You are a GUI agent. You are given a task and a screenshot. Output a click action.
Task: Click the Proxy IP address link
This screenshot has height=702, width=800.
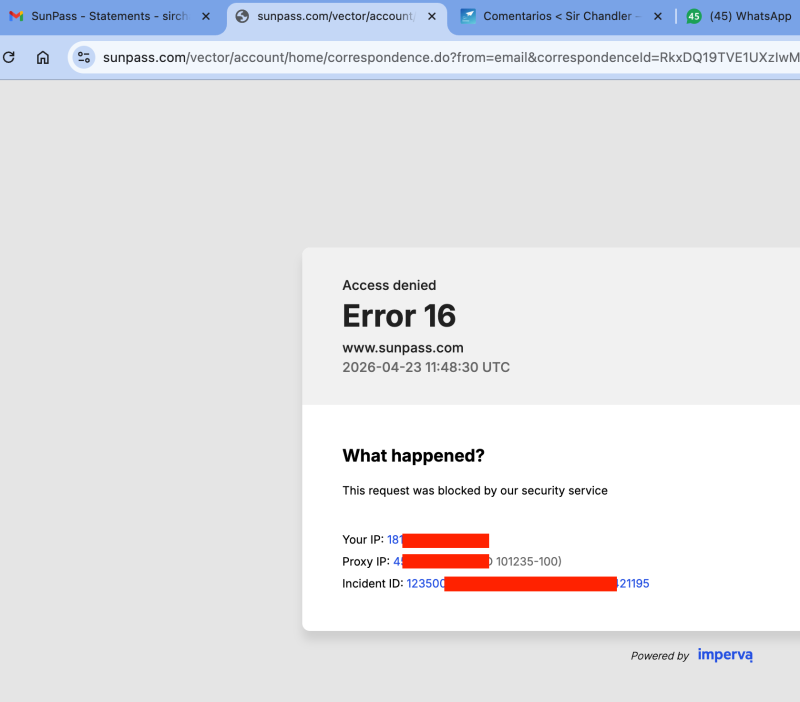pyautogui.click(x=398, y=561)
